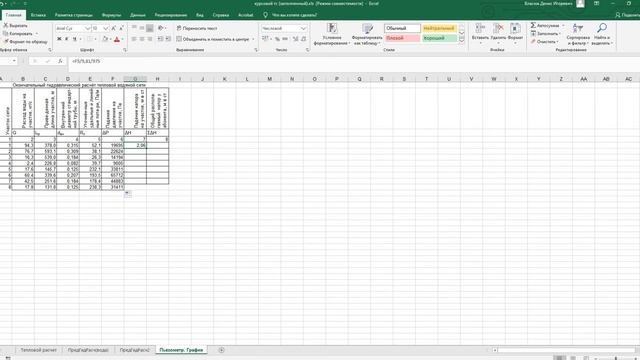Decrease decimal places
The height and width of the screenshot is (360, 640).
pyautogui.click(x=303, y=39)
